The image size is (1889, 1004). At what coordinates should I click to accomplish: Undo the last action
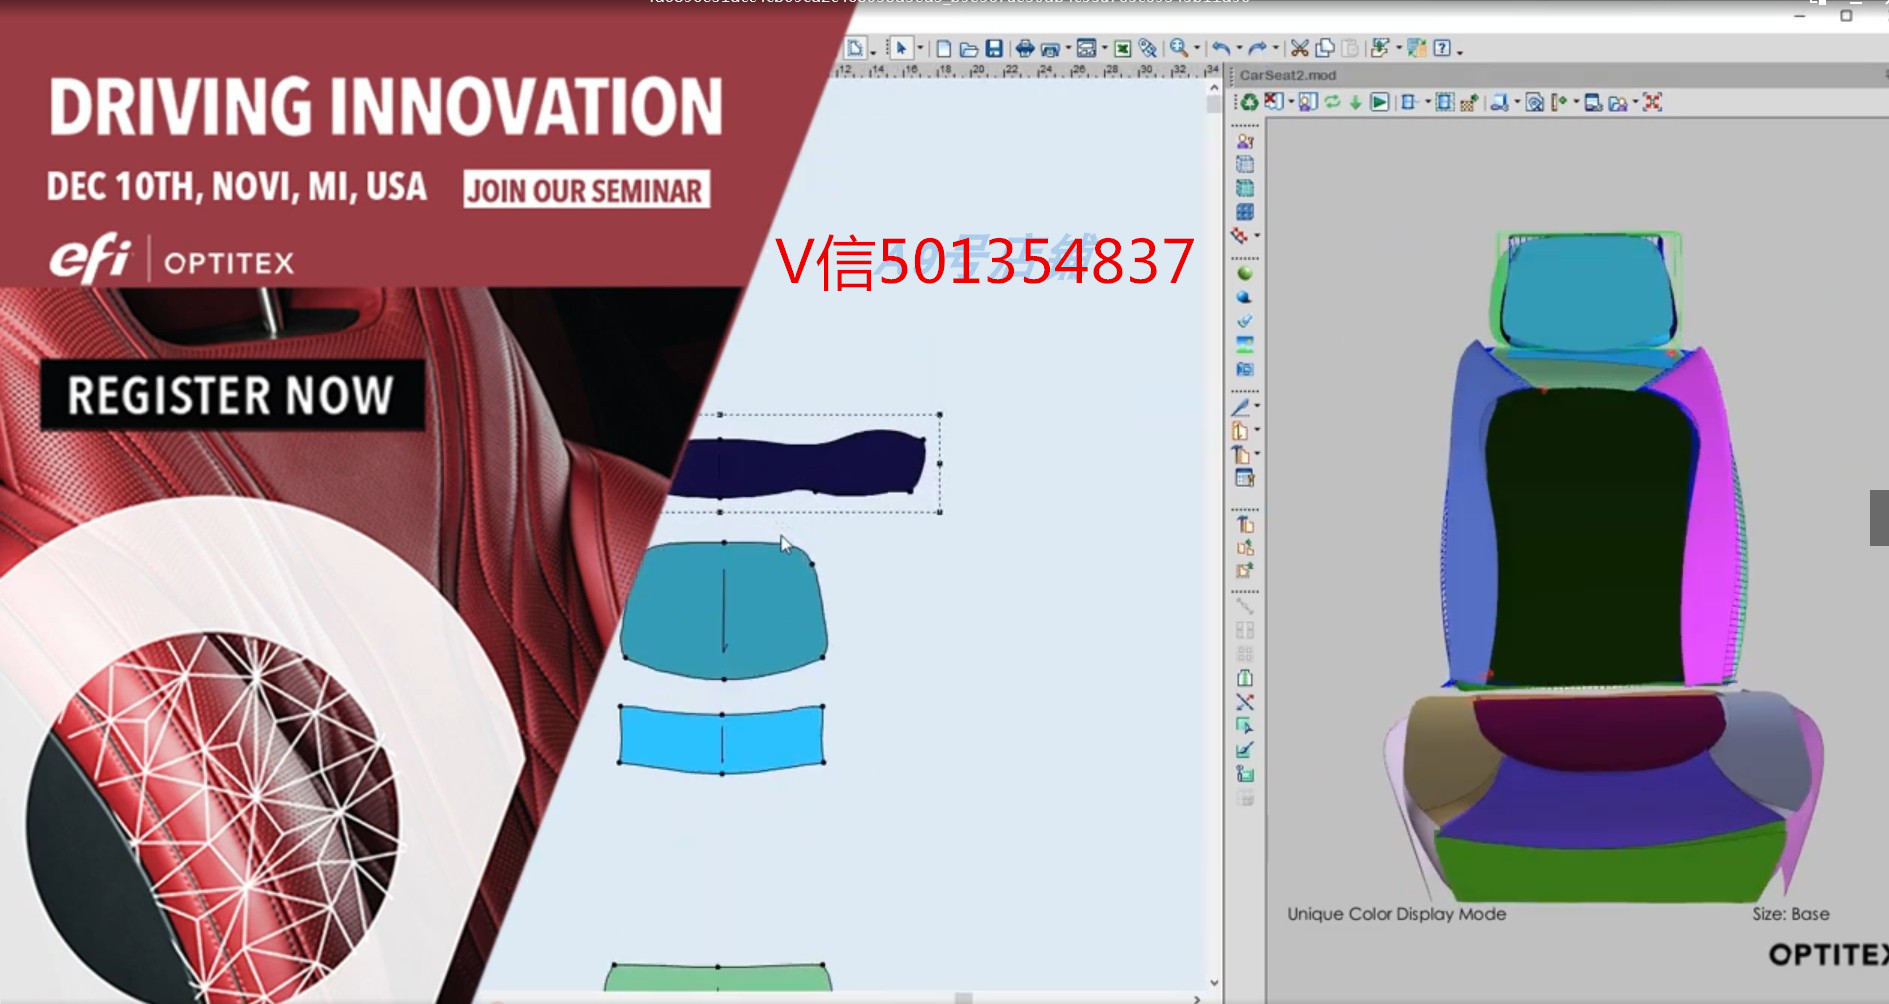1221,48
